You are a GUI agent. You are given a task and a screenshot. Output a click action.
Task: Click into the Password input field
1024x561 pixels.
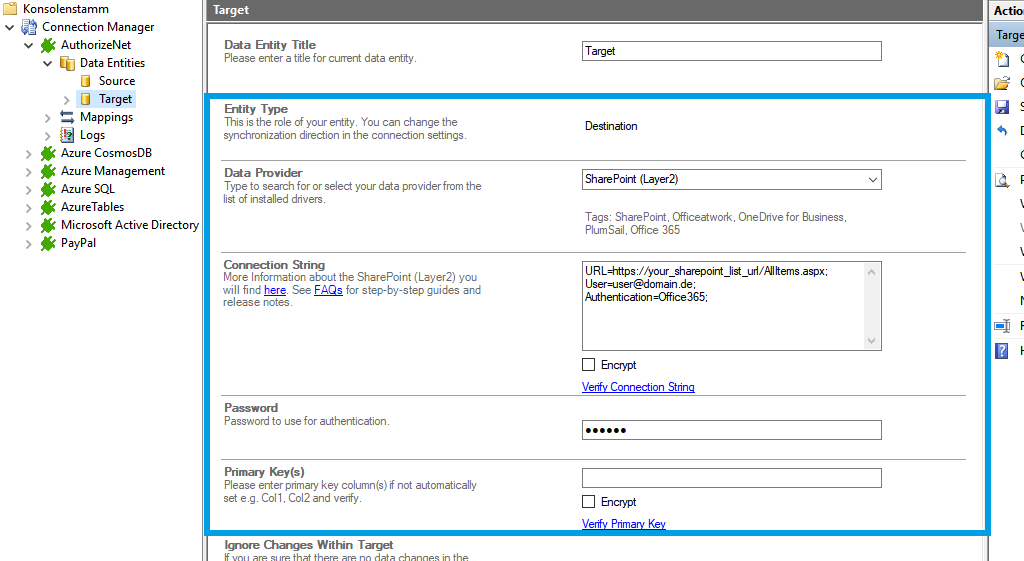click(731, 430)
